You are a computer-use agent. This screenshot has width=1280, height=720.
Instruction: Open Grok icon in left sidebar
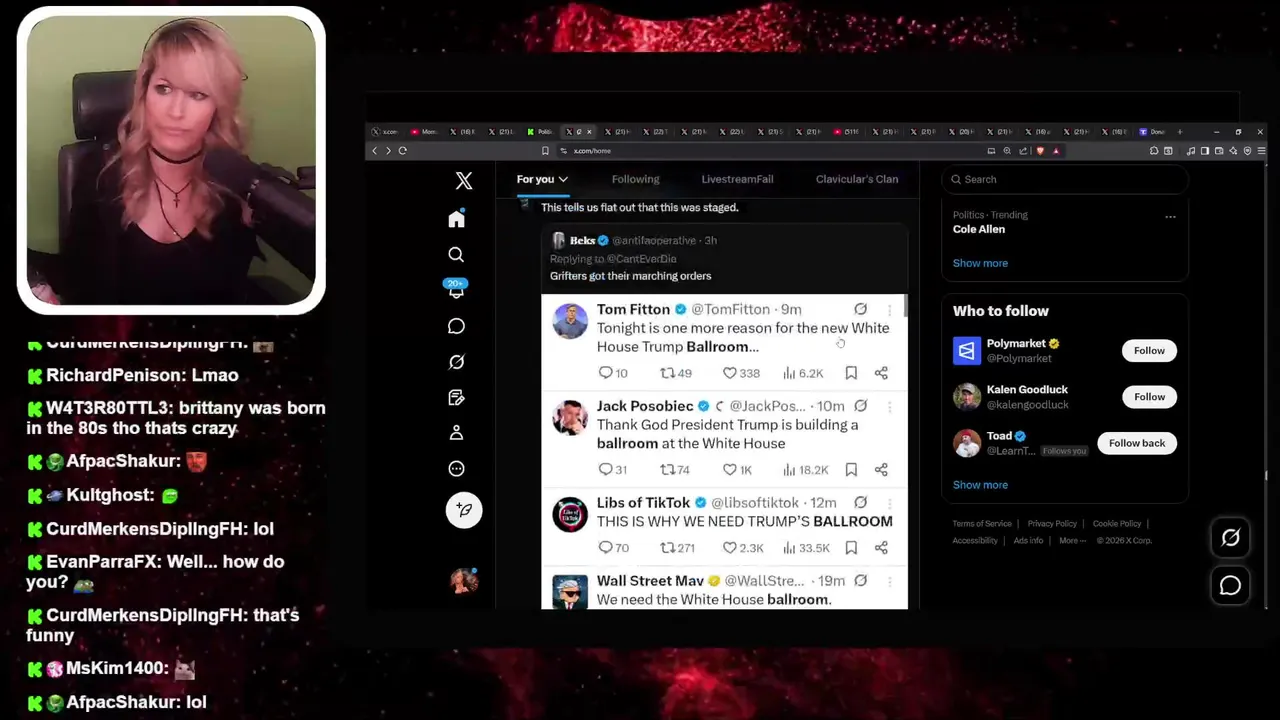point(456,362)
